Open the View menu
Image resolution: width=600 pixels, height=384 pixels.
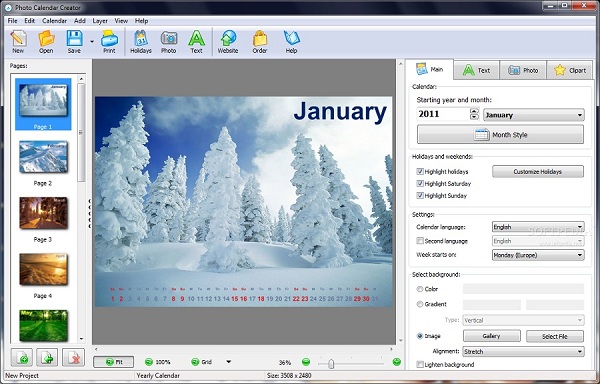click(x=121, y=21)
